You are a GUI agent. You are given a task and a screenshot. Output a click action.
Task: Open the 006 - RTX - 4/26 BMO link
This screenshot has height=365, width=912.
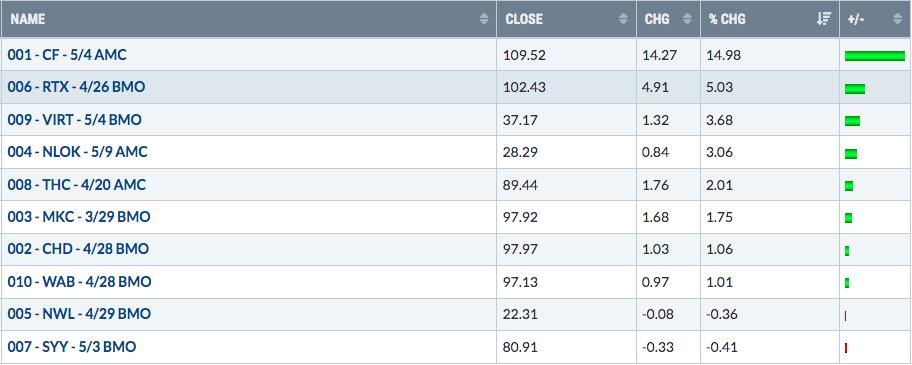pos(76,87)
